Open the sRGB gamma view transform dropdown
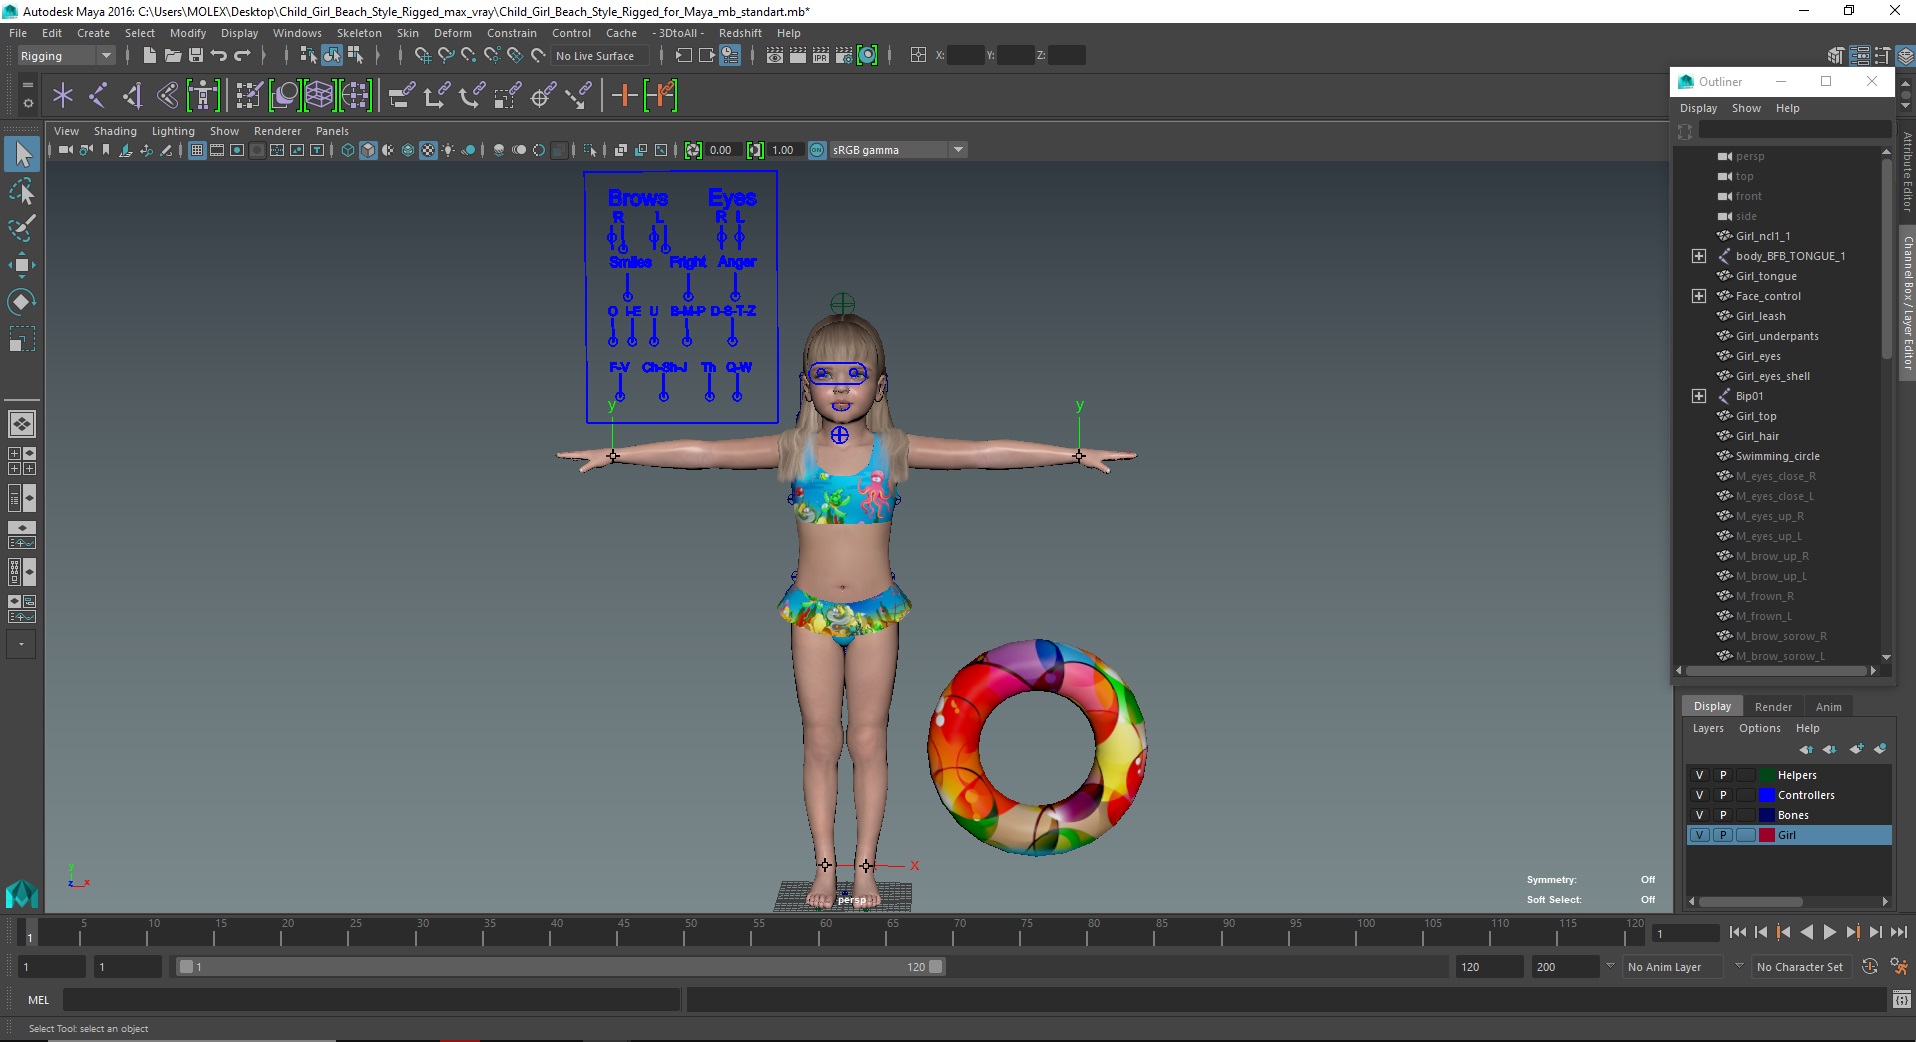Image resolution: width=1916 pixels, height=1042 pixels. pos(898,150)
